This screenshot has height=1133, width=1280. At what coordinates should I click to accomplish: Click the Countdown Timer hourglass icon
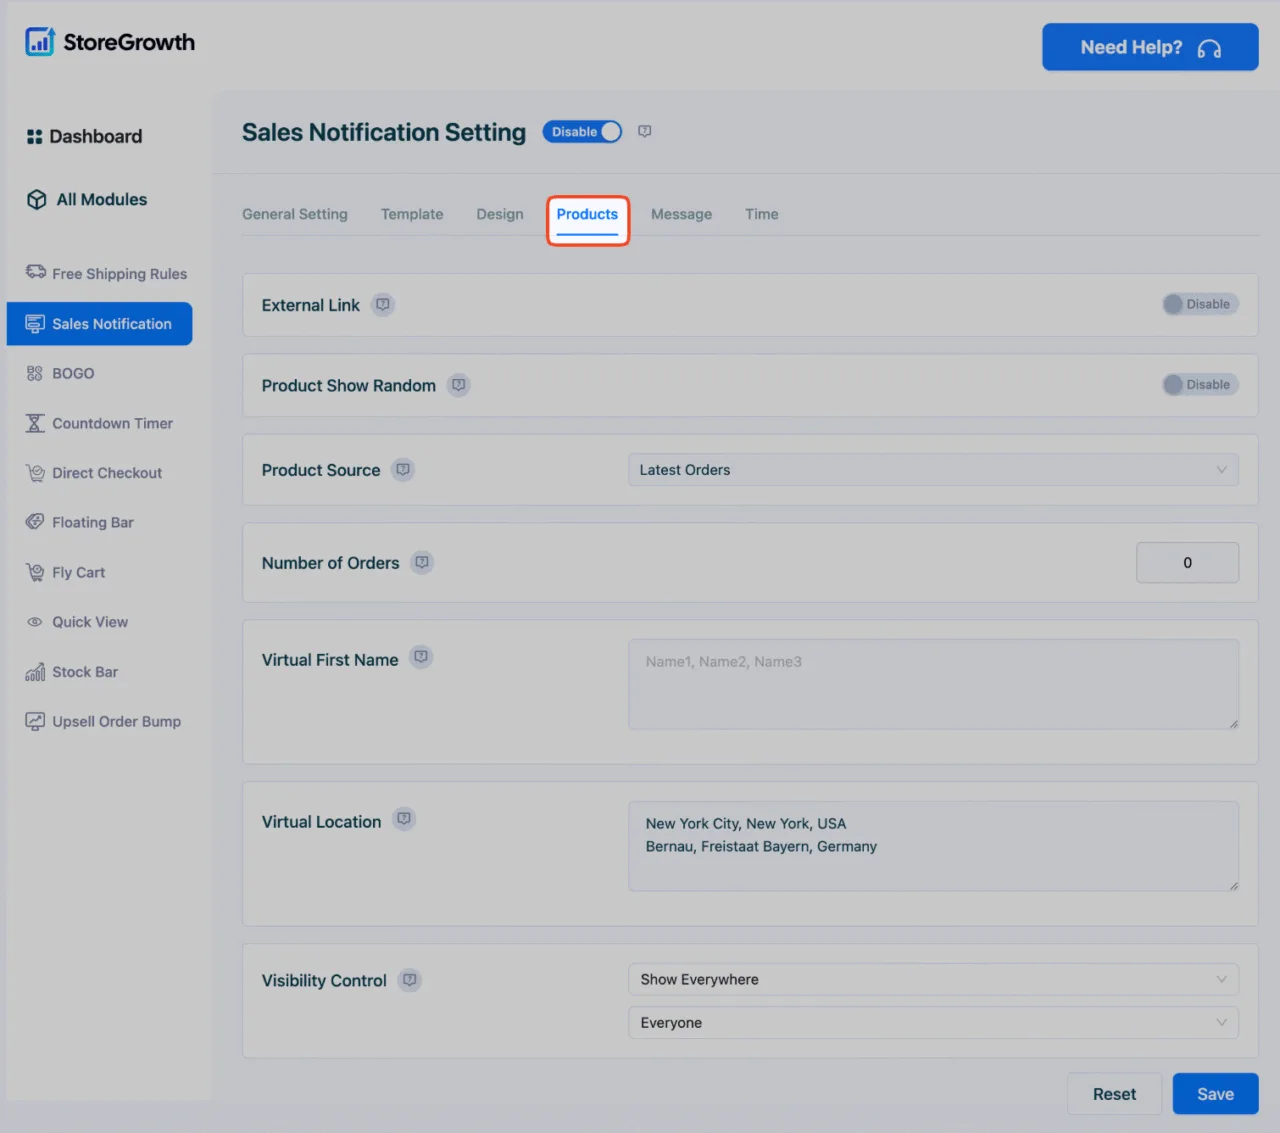35,423
